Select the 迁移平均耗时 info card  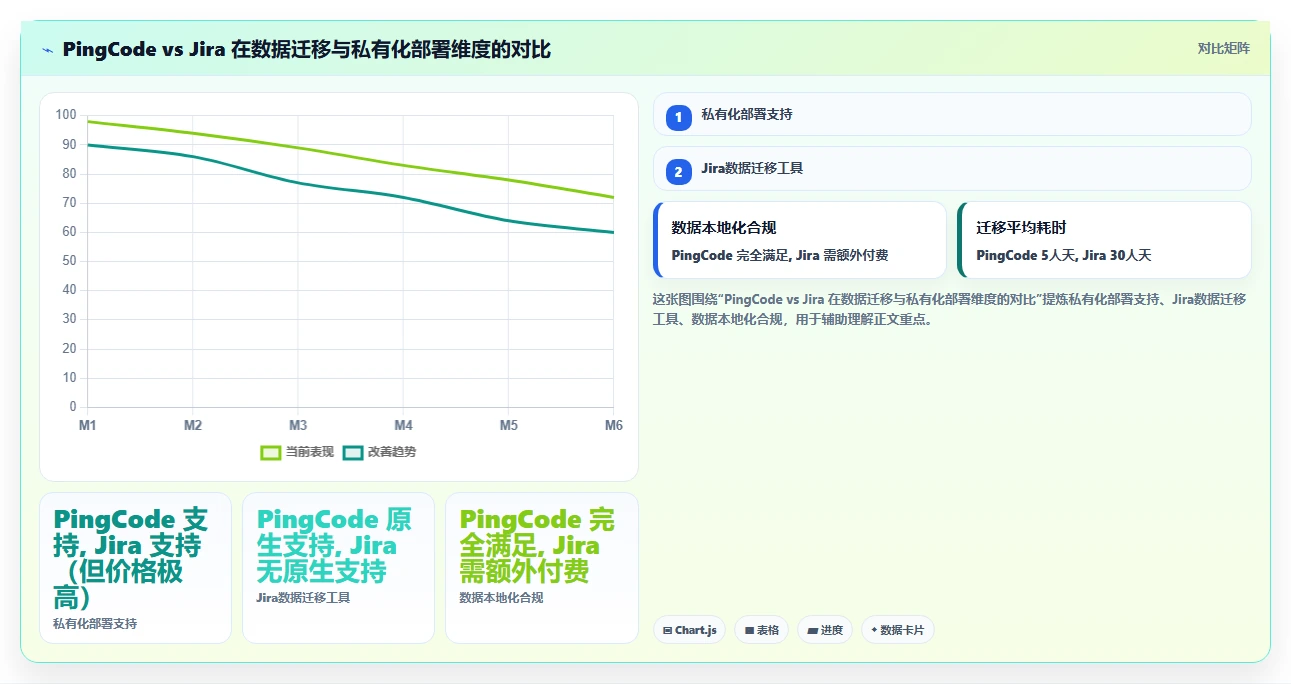point(1104,240)
